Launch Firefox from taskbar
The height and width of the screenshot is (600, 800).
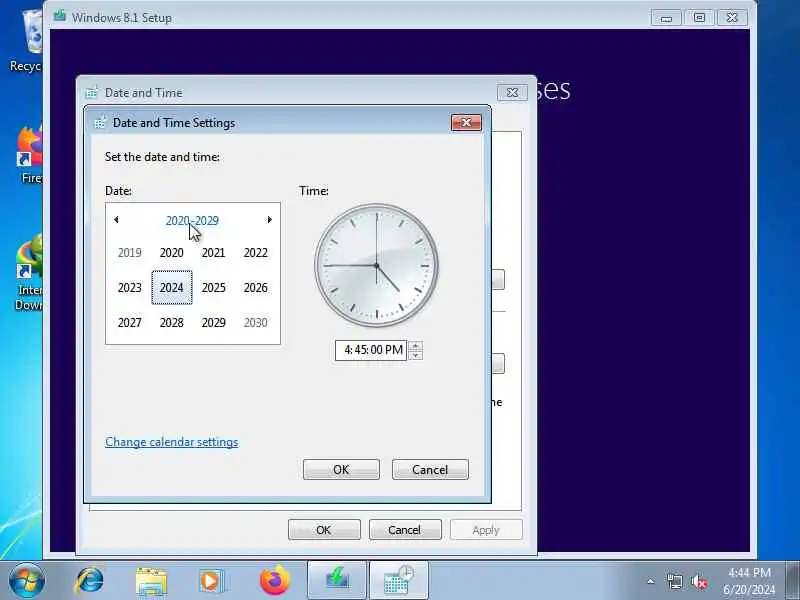tap(274, 581)
